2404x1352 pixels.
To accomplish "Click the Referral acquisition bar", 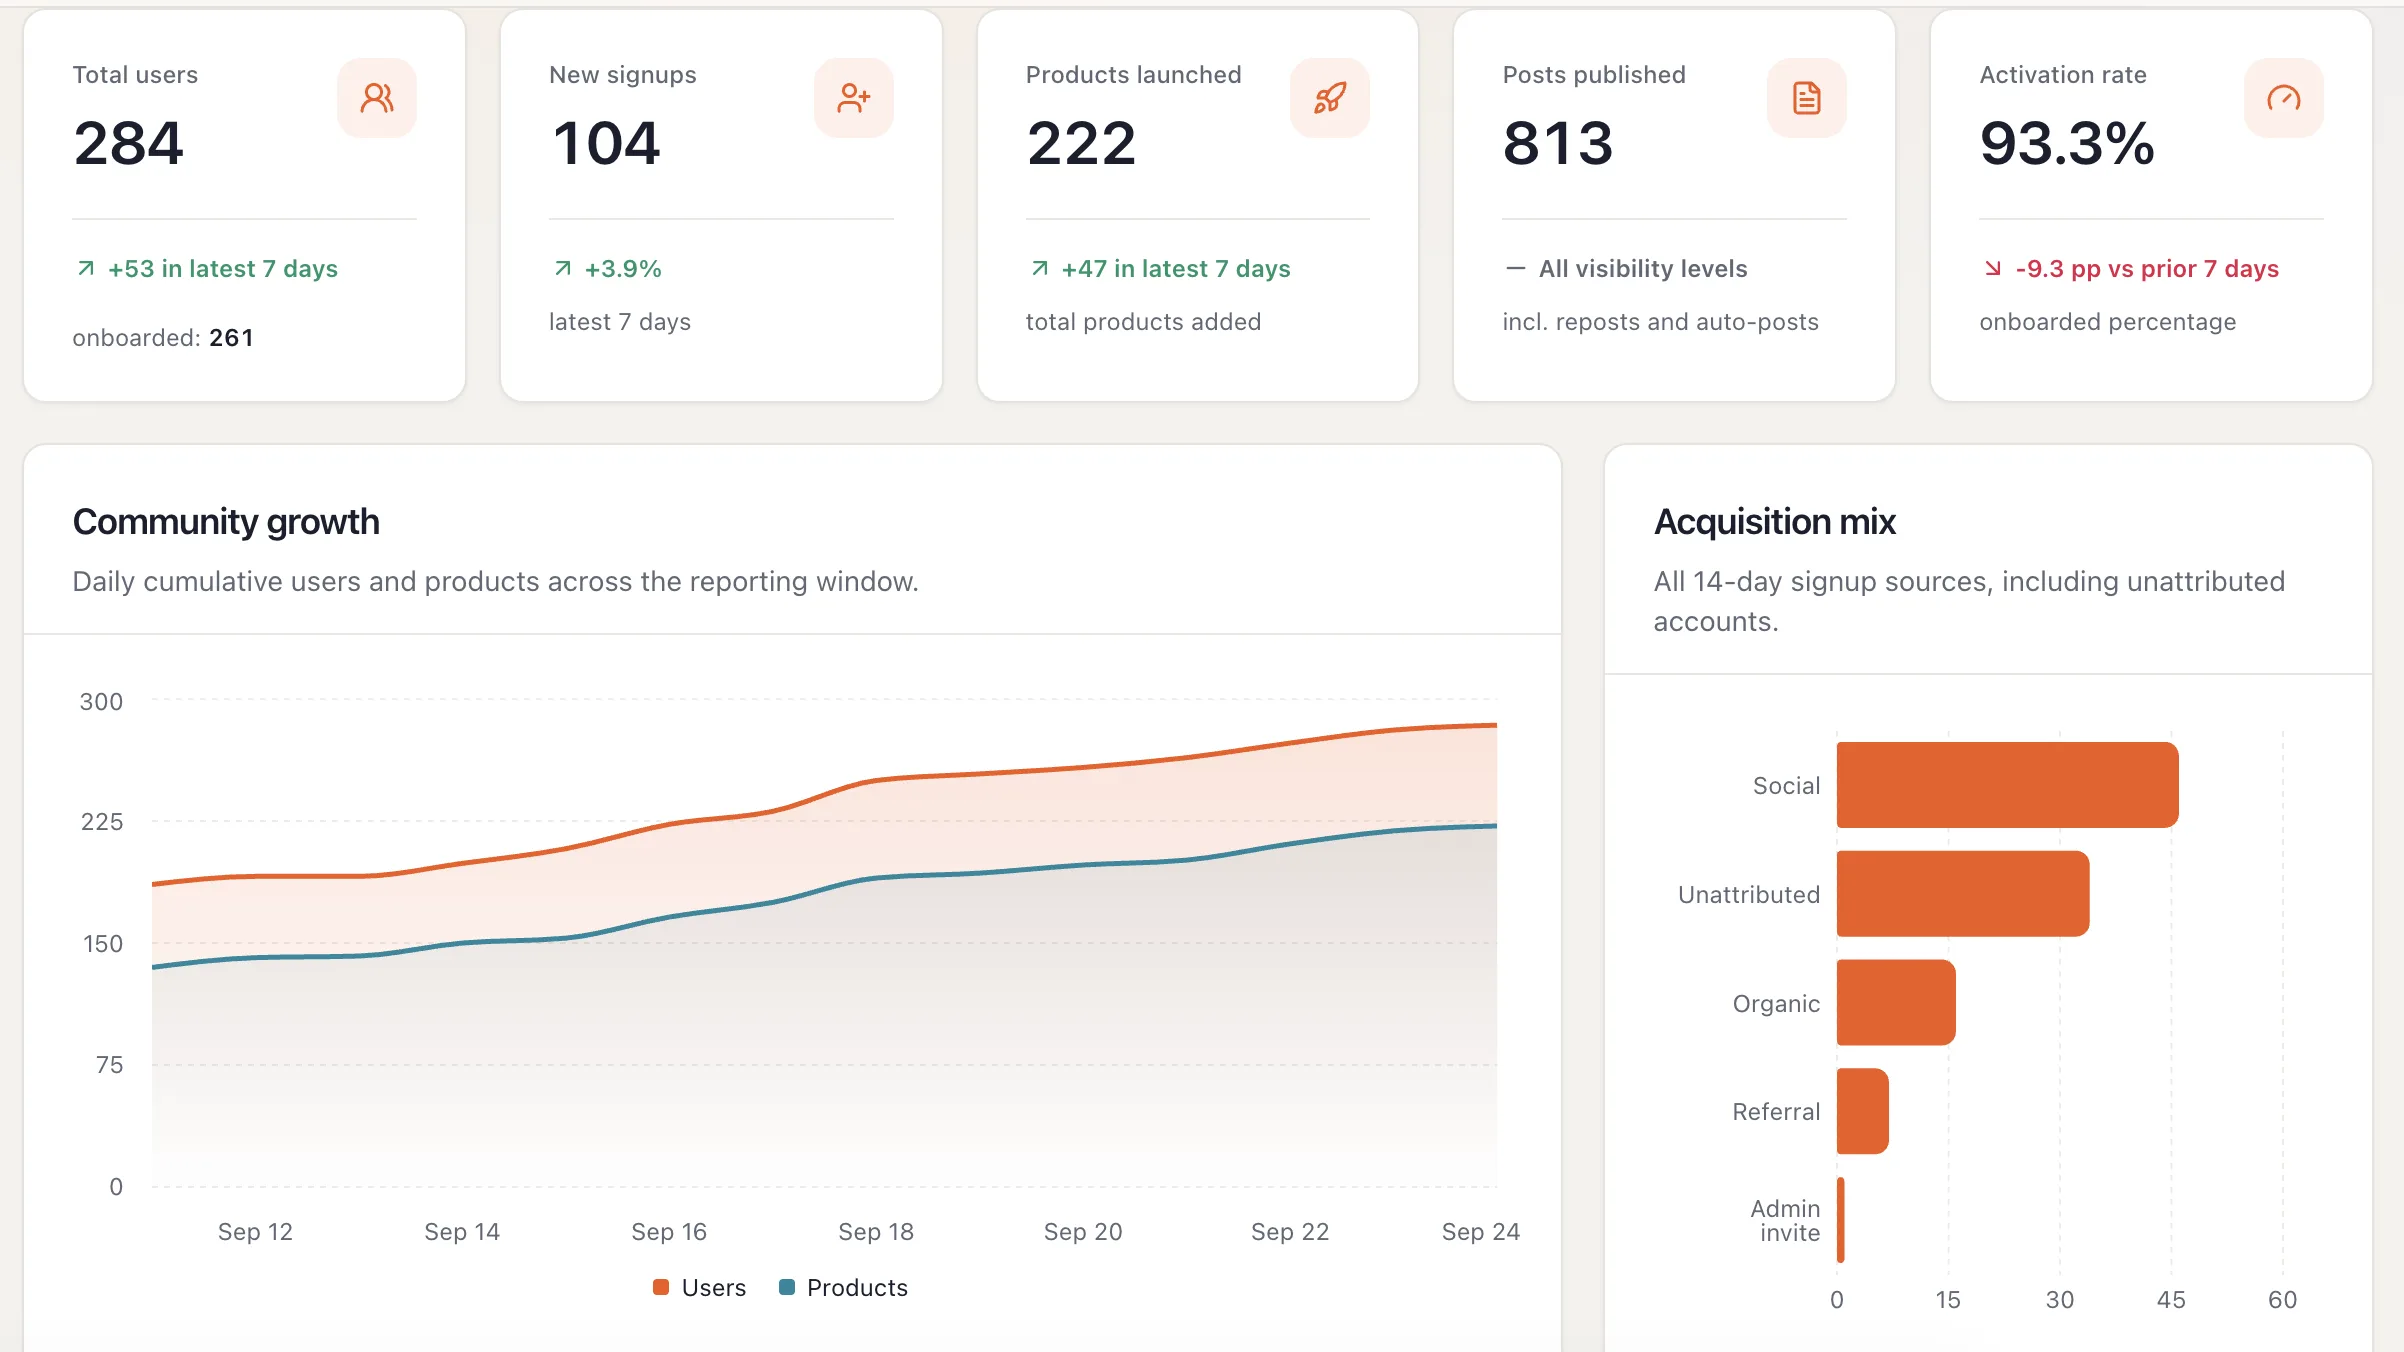I will point(1863,1111).
